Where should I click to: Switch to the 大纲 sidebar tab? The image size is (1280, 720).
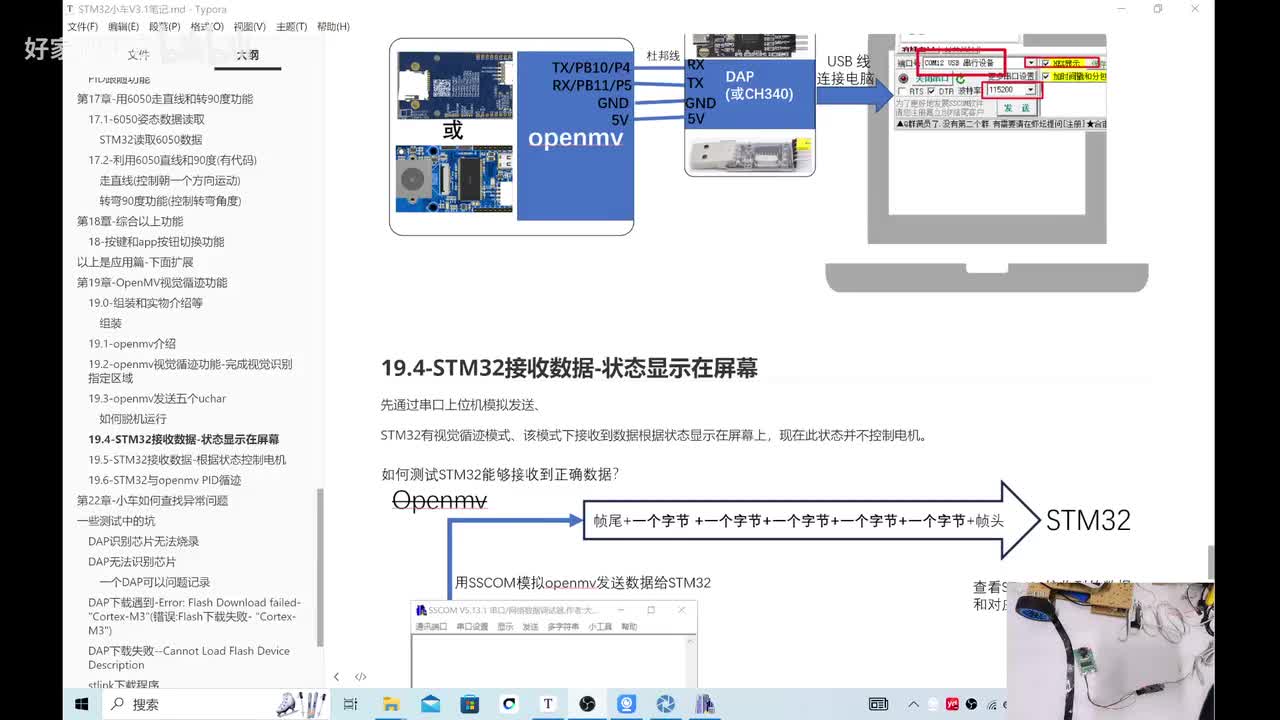pyautogui.click(x=248, y=55)
